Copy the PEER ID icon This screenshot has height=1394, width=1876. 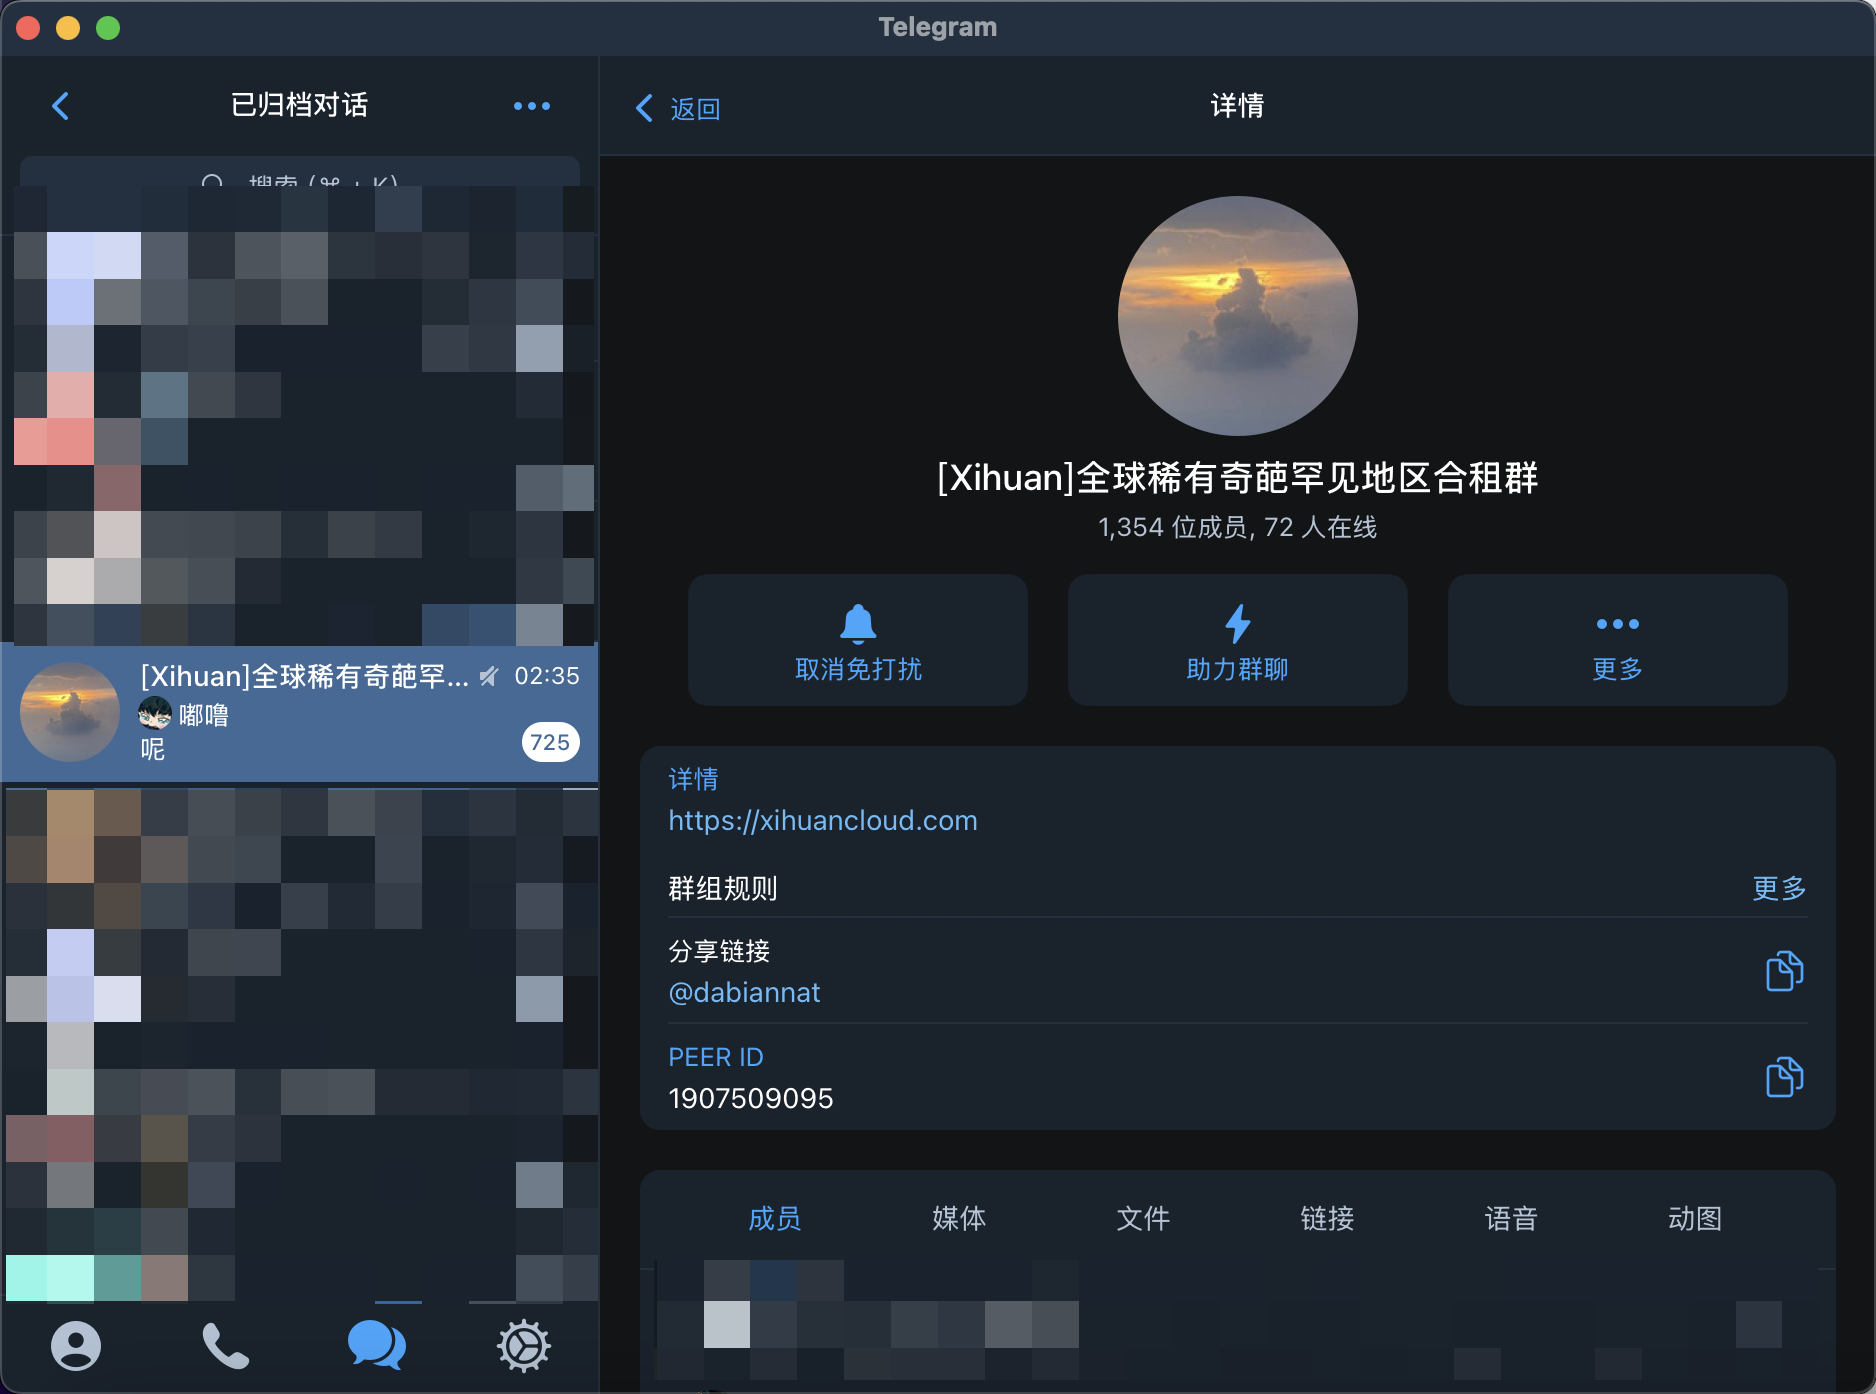tap(1784, 1077)
